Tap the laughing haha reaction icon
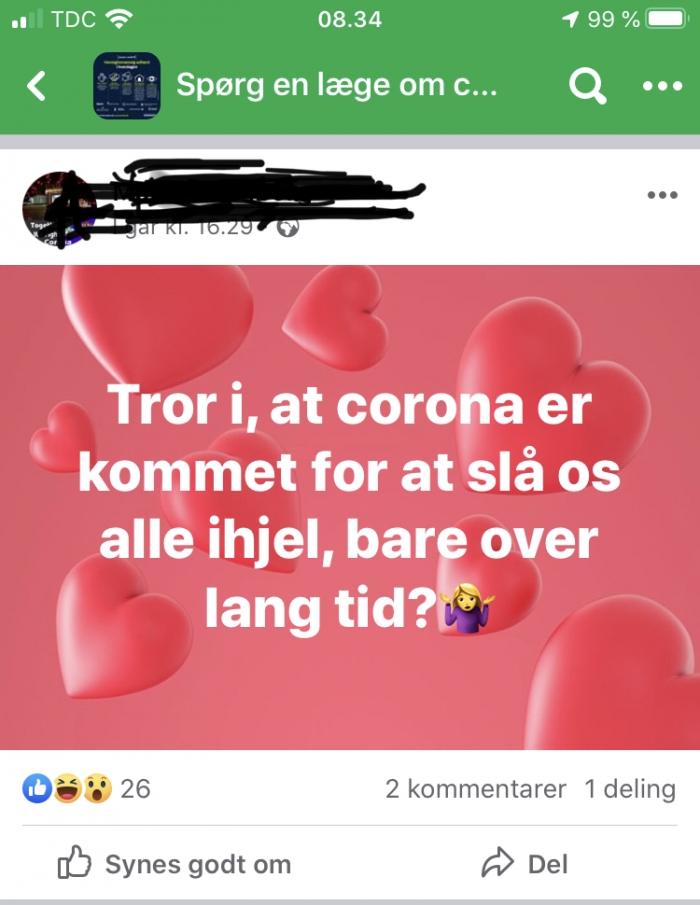 [68, 788]
